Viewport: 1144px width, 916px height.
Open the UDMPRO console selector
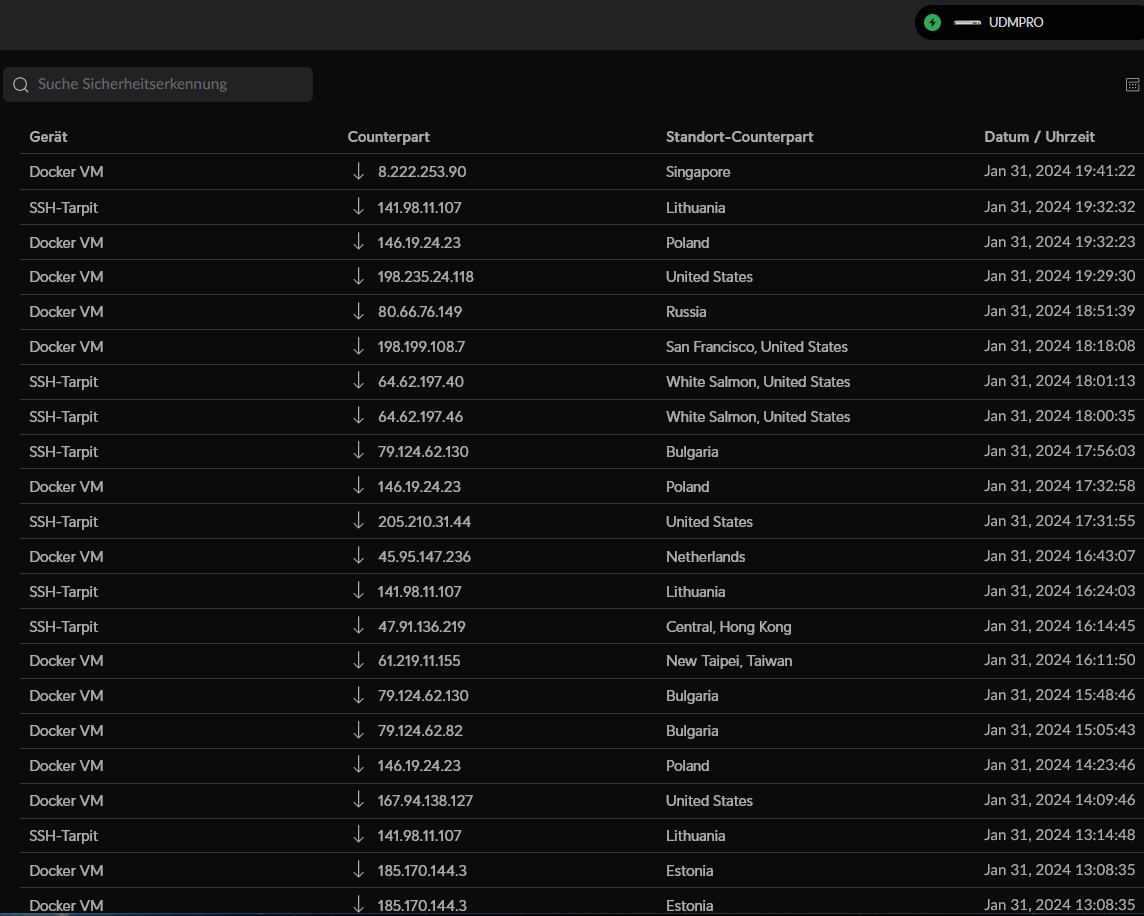[x=1015, y=22]
